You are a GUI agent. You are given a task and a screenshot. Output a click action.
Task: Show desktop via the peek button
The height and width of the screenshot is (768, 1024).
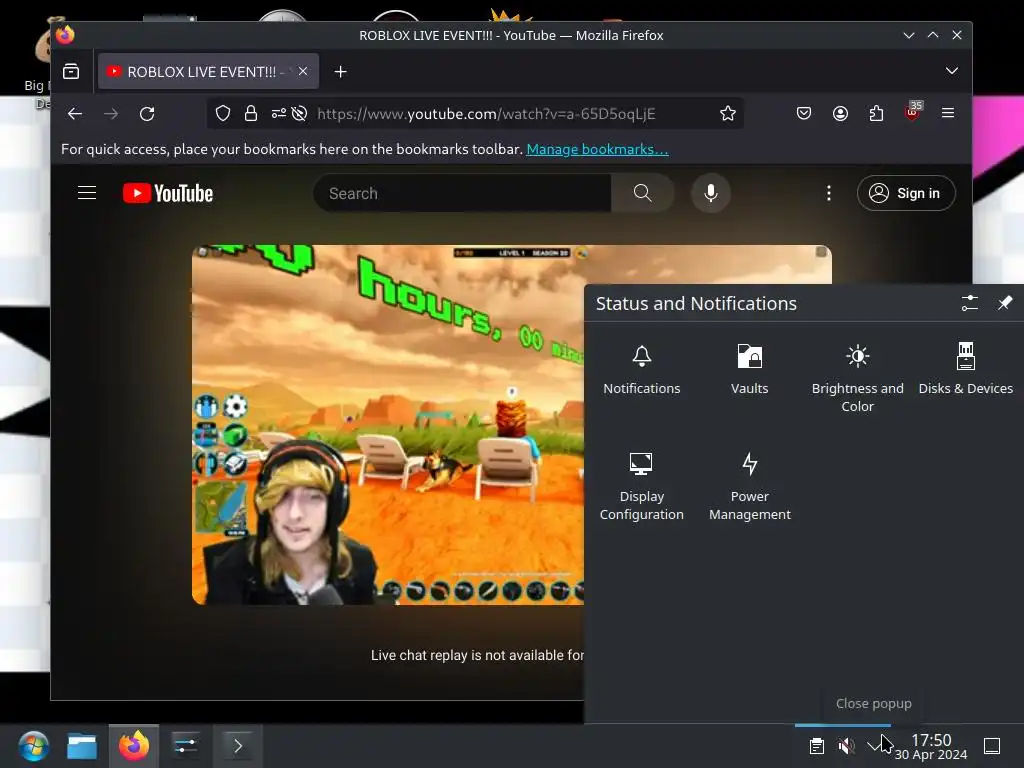tap(992, 746)
